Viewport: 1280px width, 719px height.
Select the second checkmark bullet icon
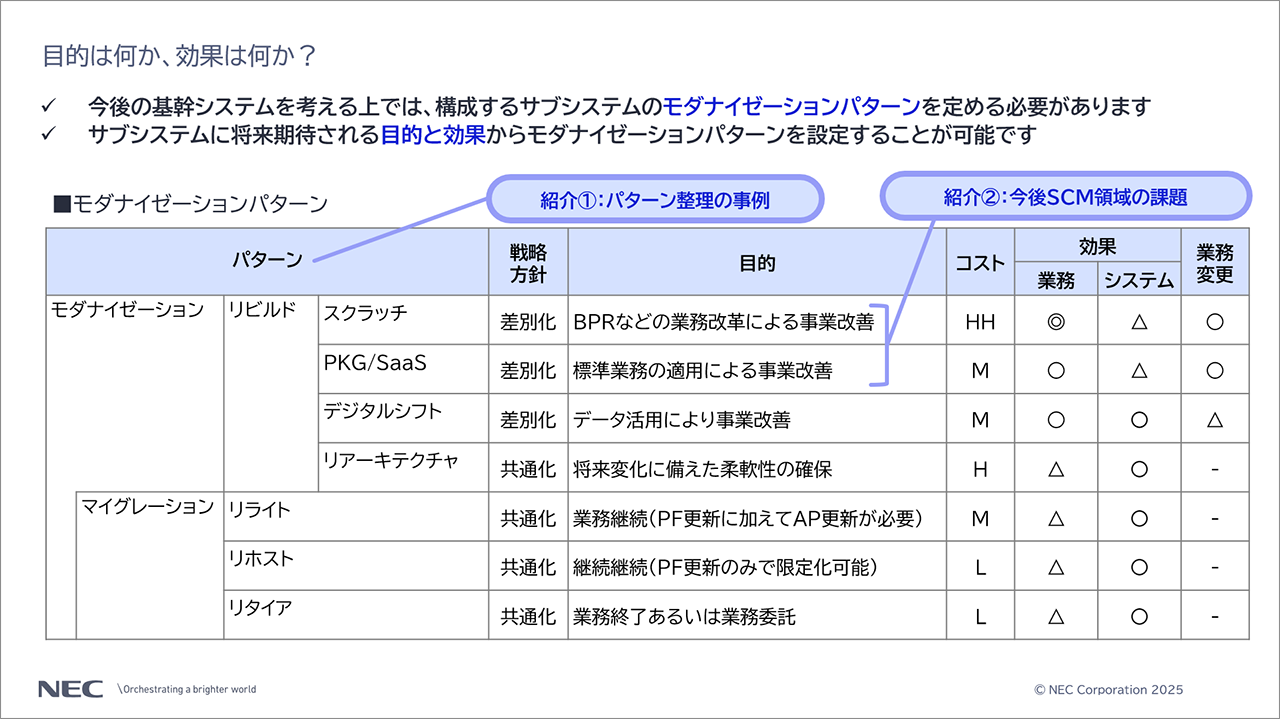pos(50,135)
